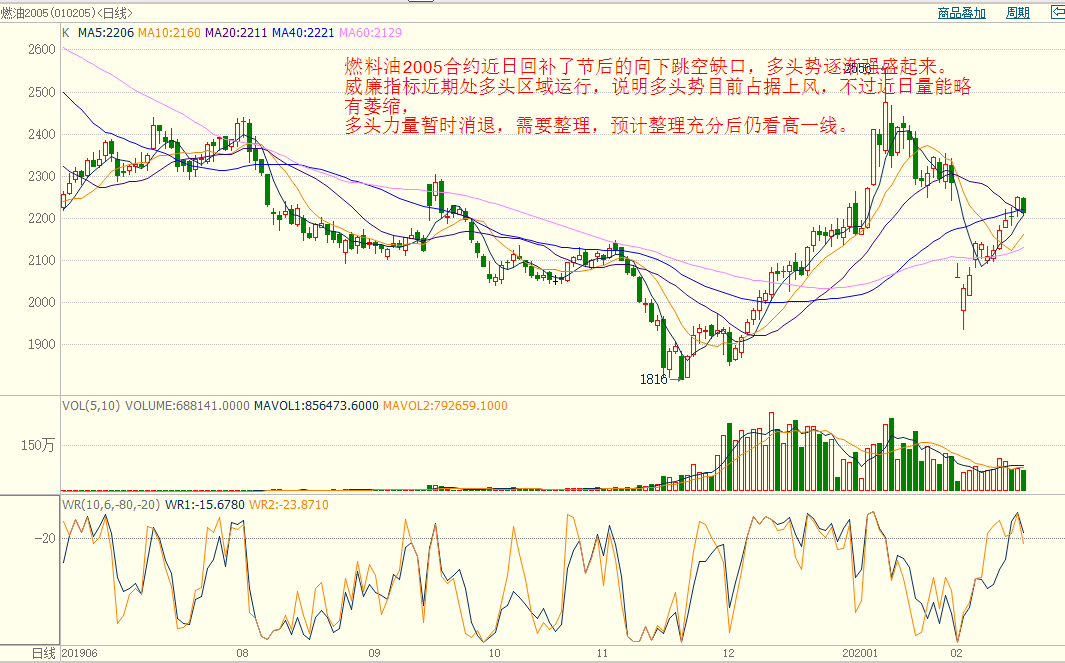Open the 周期 period menu
Image resolution: width=1065 pixels, height=663 pixels.
[x=1017, y=13]
